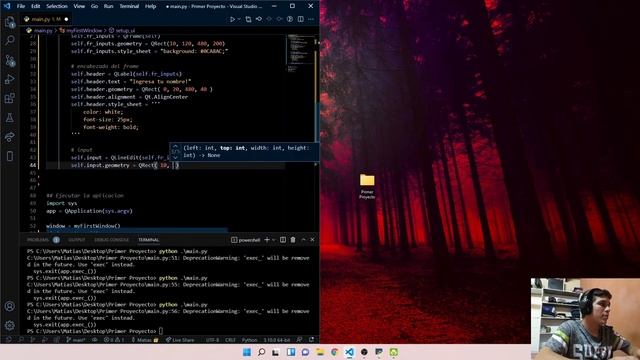Open the Widgets taskbar icon
Screen dimensions: 640x360
[291, 352]
